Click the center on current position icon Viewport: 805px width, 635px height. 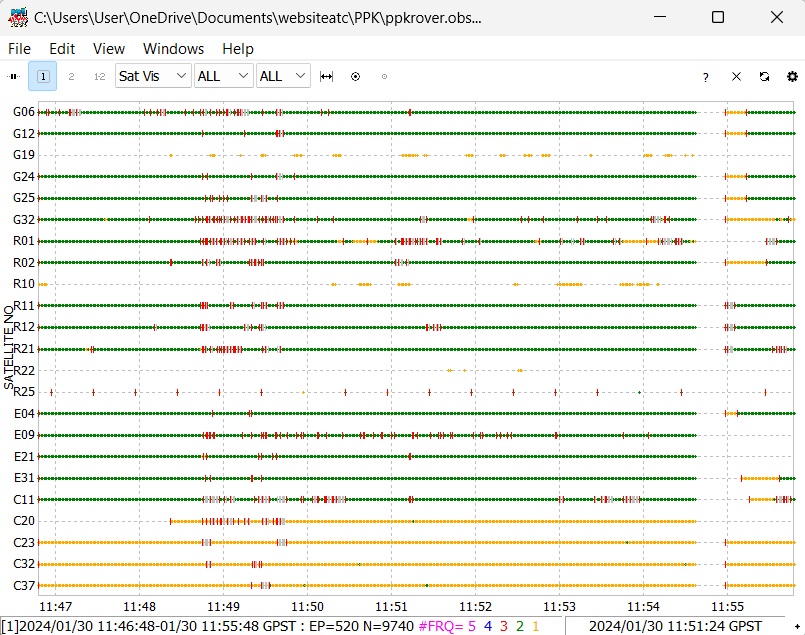click(x=355, y=76)
